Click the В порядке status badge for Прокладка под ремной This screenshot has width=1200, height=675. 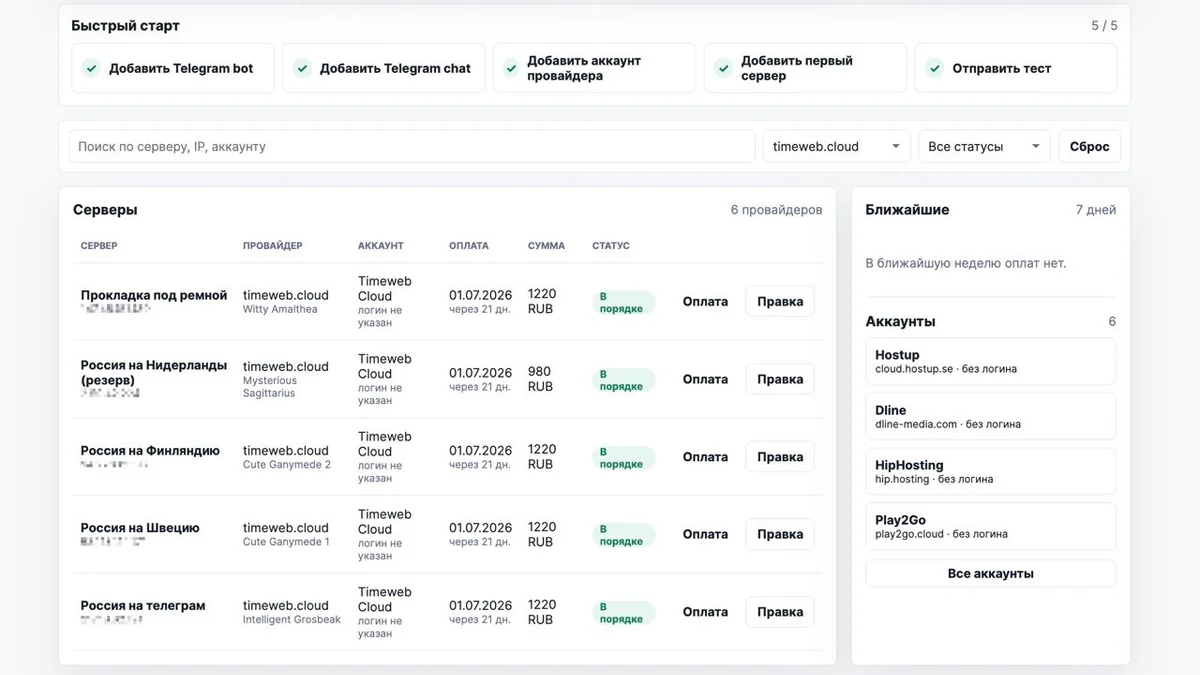(623, 303)
